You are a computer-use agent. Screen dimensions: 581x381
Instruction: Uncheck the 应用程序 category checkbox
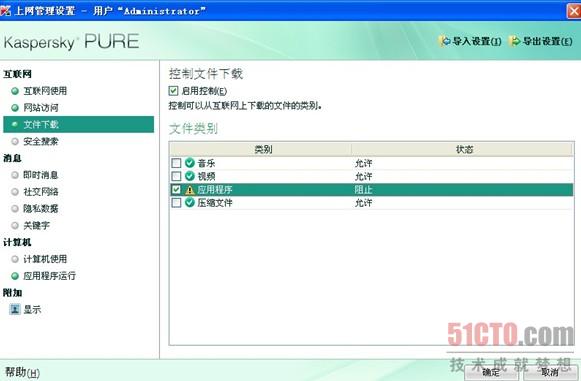point(176,190)
